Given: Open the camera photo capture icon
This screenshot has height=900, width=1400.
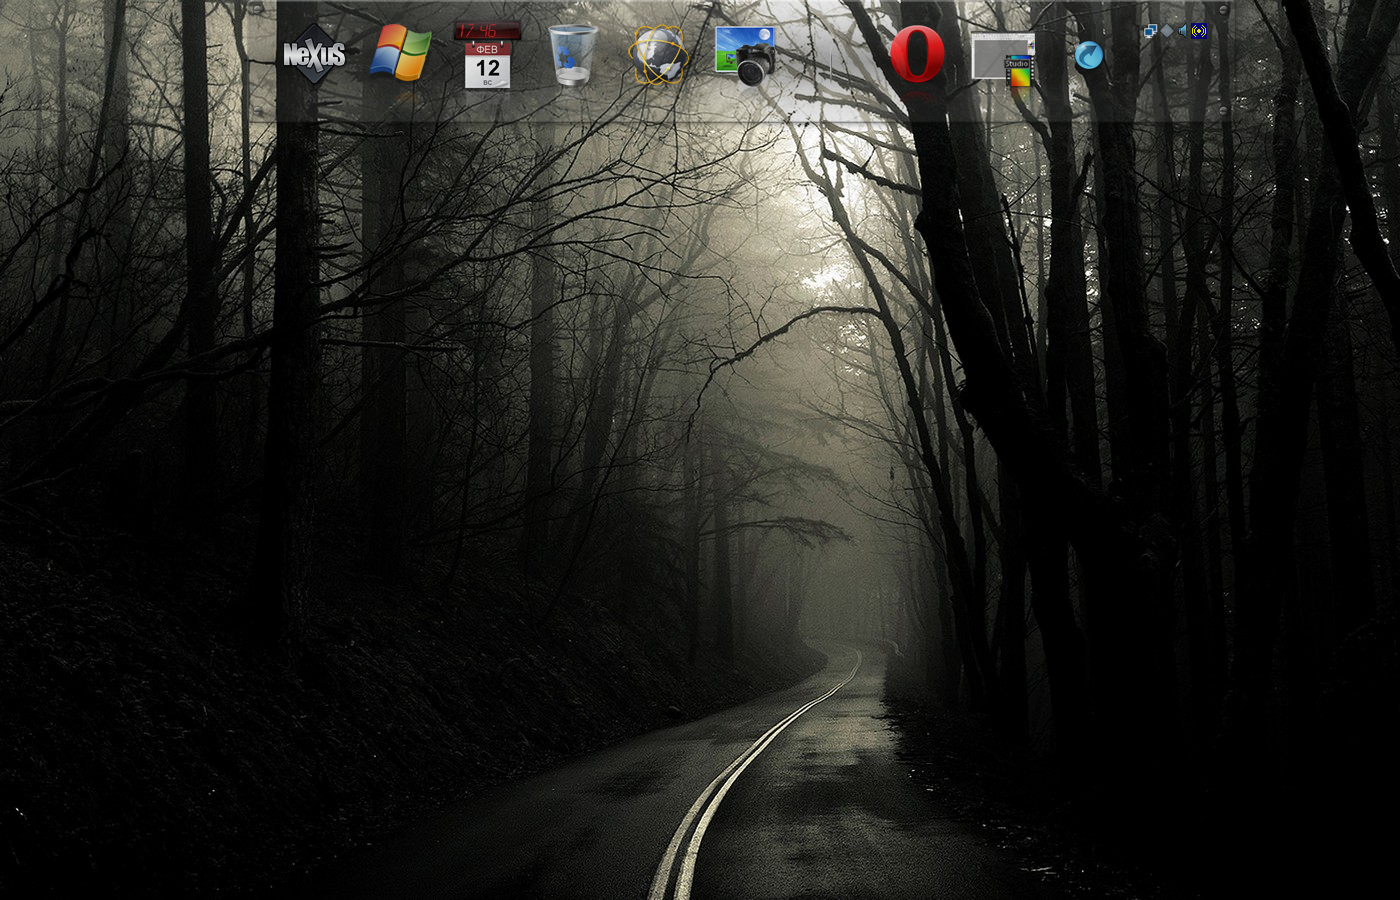Looking at the screenshot, I should [746, 55].
